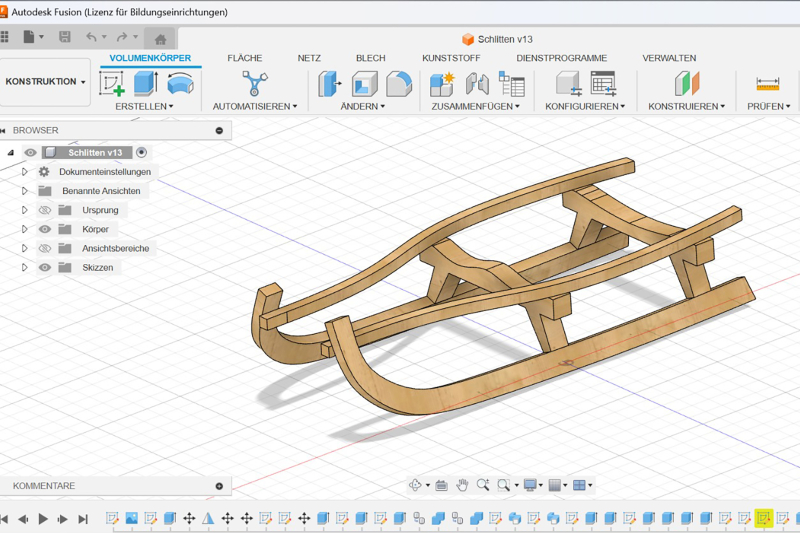This screenshot has width=800, height=533.
Task: Select the Revolve tool
Action: point(181,84)
